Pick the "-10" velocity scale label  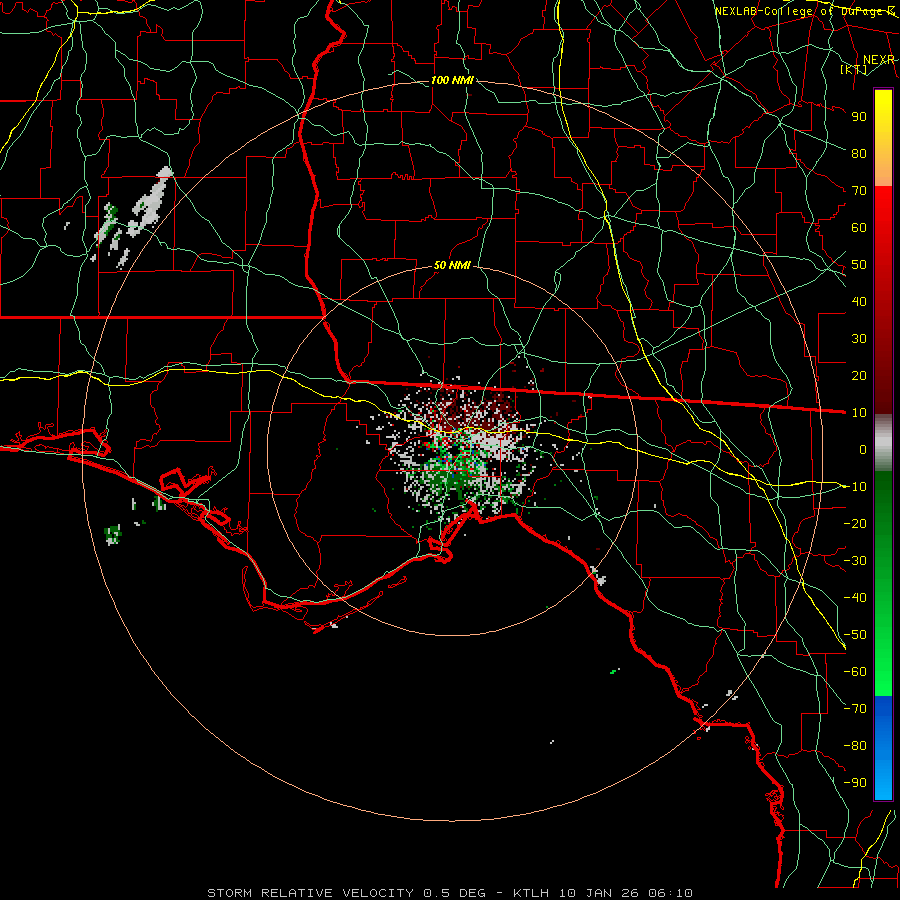pyautogui.click(x=855, y=487)
